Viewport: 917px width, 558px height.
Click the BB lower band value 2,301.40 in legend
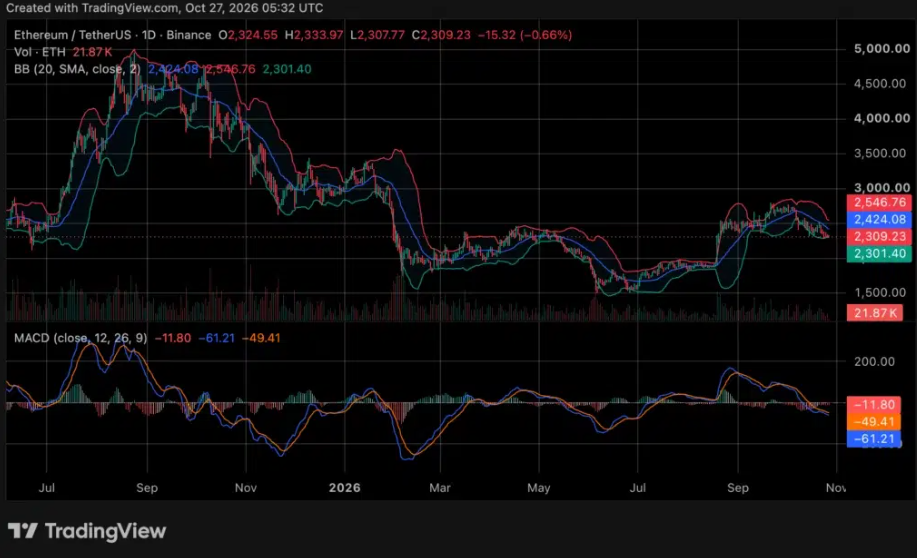pyautogui.click(x=287, y=69)
